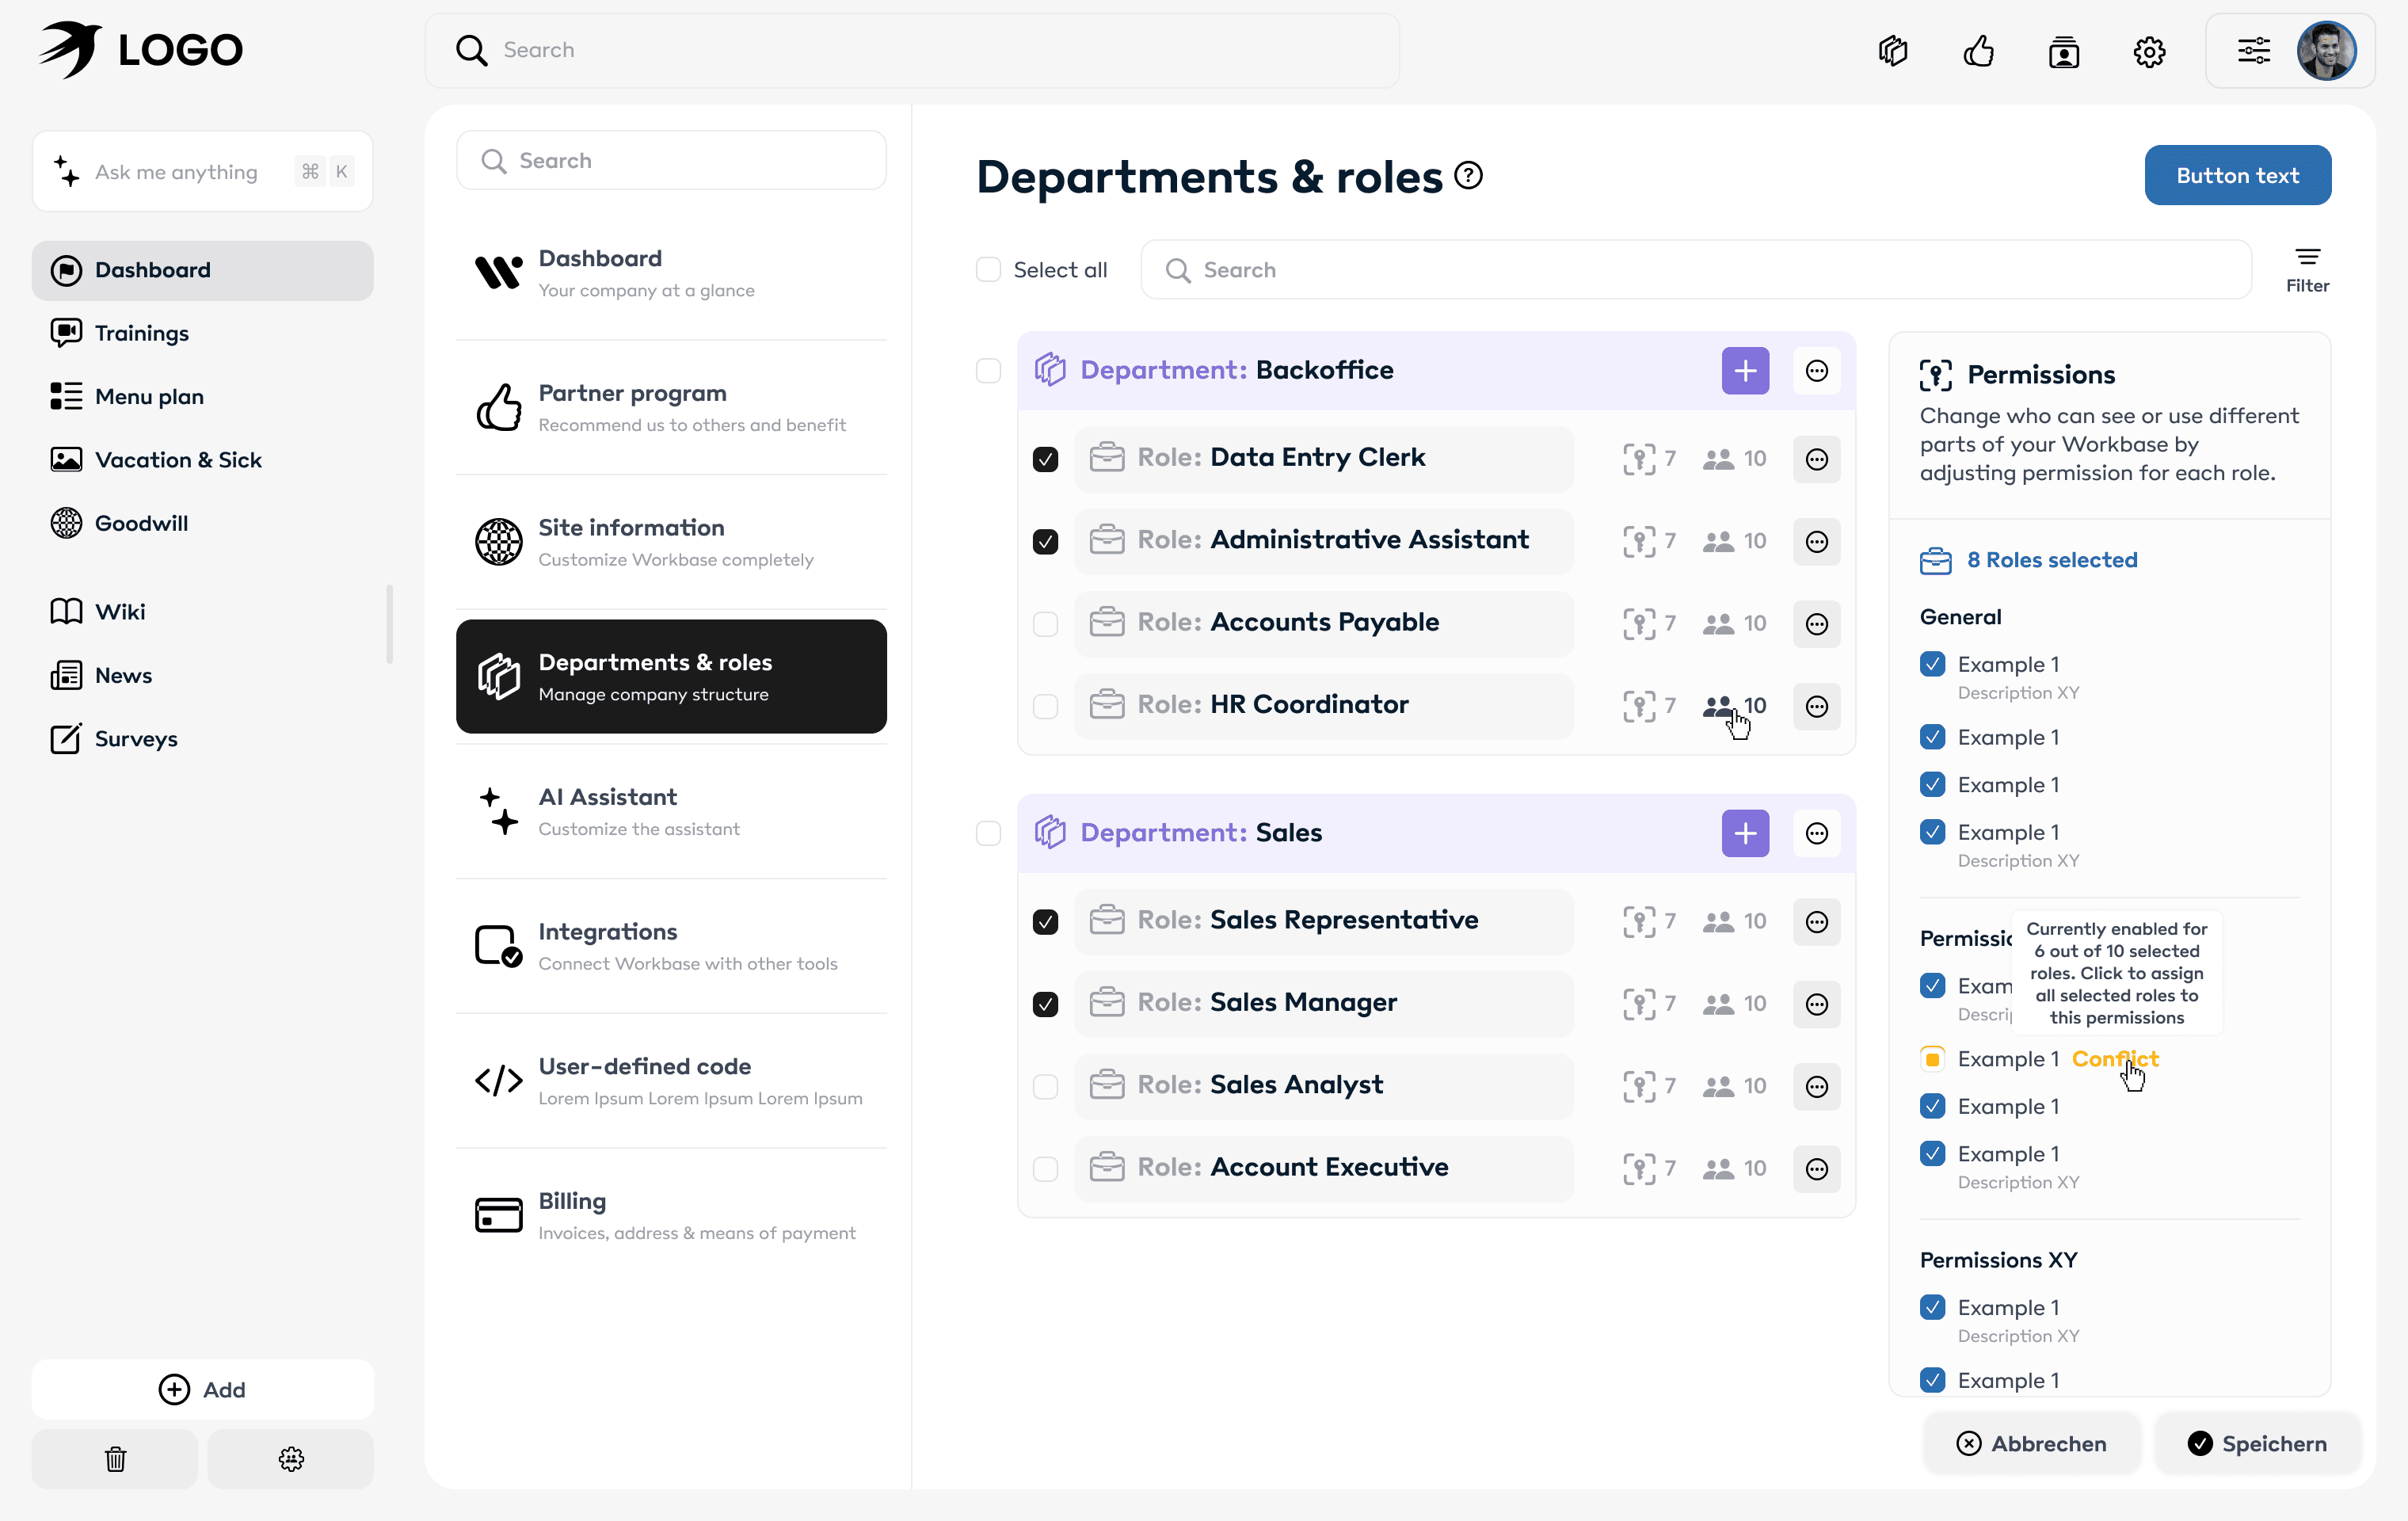The image size is (2408, 1521).
Task: Click help icon beside Departments & roles title
Action: 1468,176
